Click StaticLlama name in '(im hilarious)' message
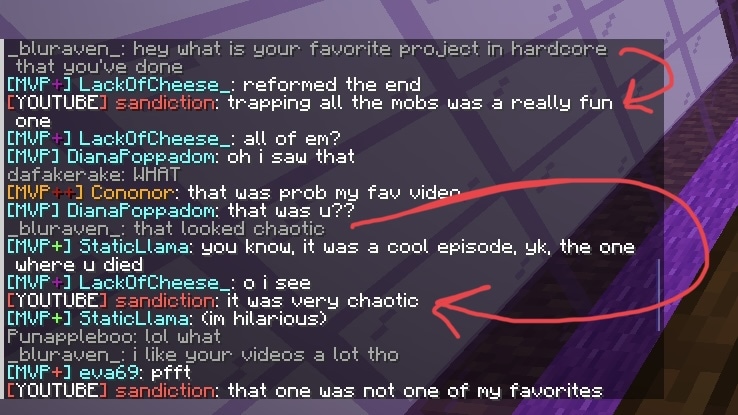The width and height of the screenshot is (738, 415). 134,319
